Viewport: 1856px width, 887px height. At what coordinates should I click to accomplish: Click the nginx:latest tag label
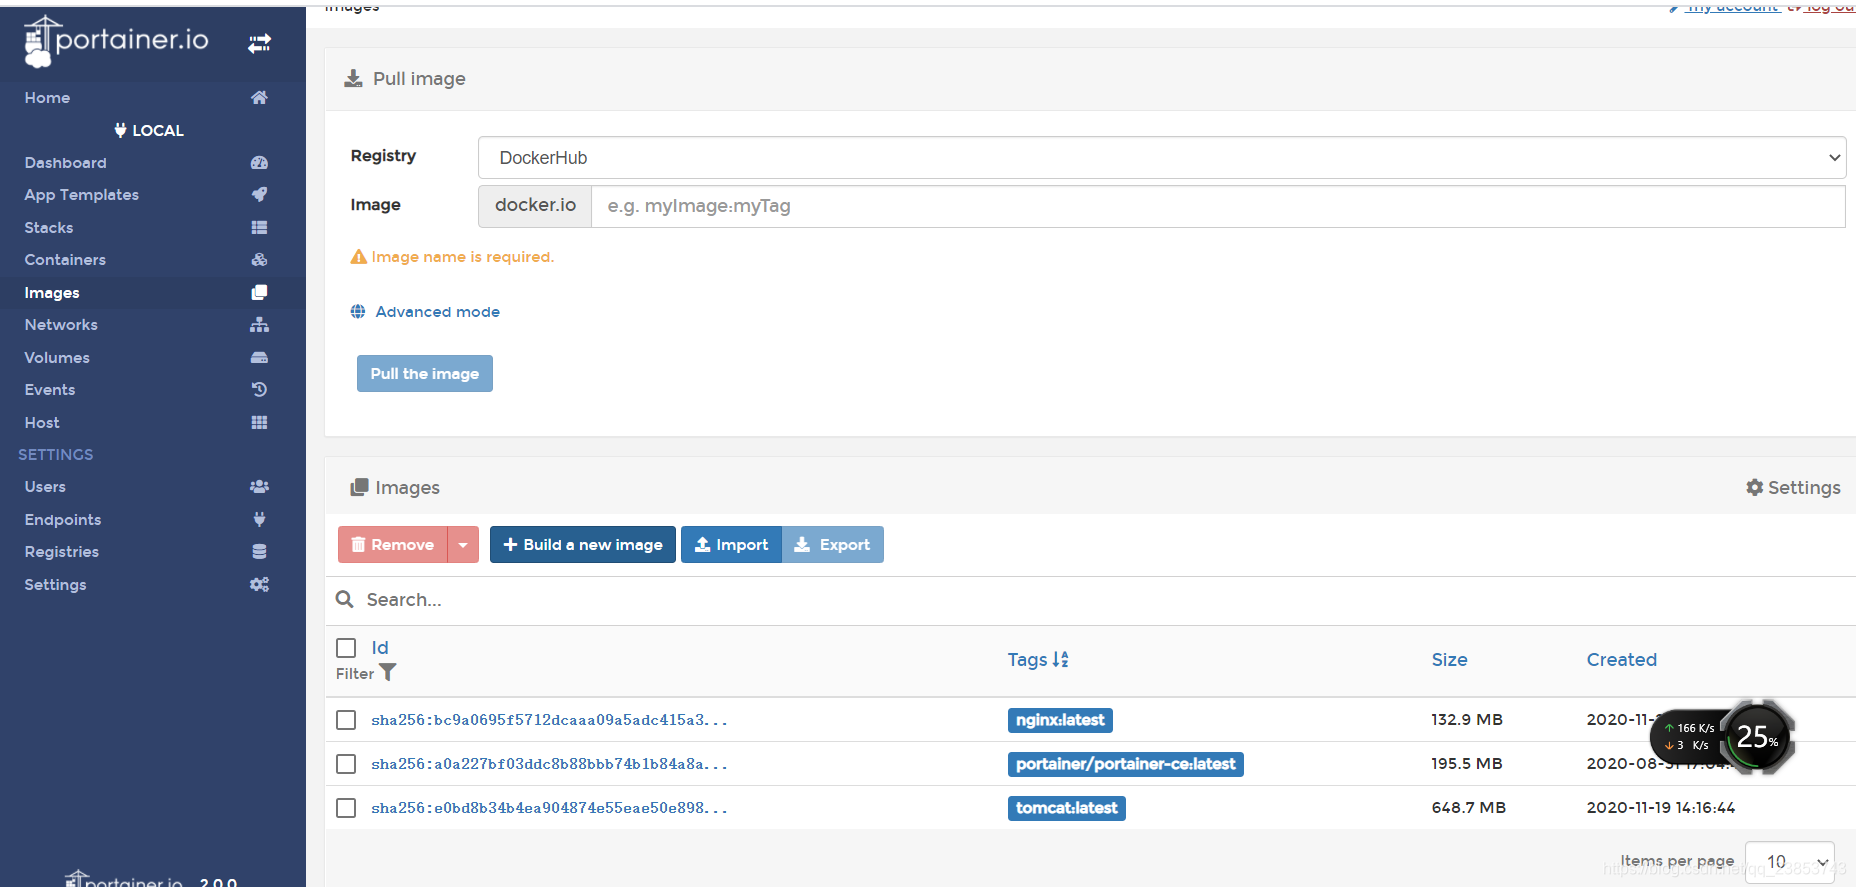tap(1060, 720)
